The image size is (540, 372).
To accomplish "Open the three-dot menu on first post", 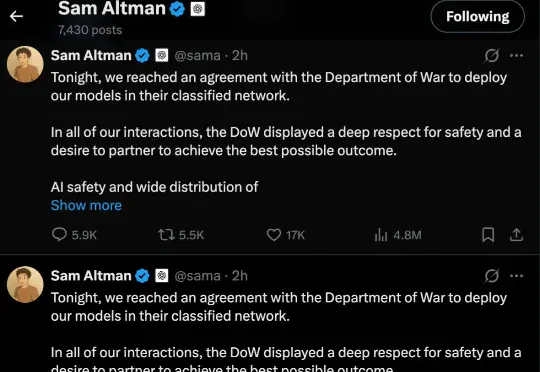I will 516,55.
